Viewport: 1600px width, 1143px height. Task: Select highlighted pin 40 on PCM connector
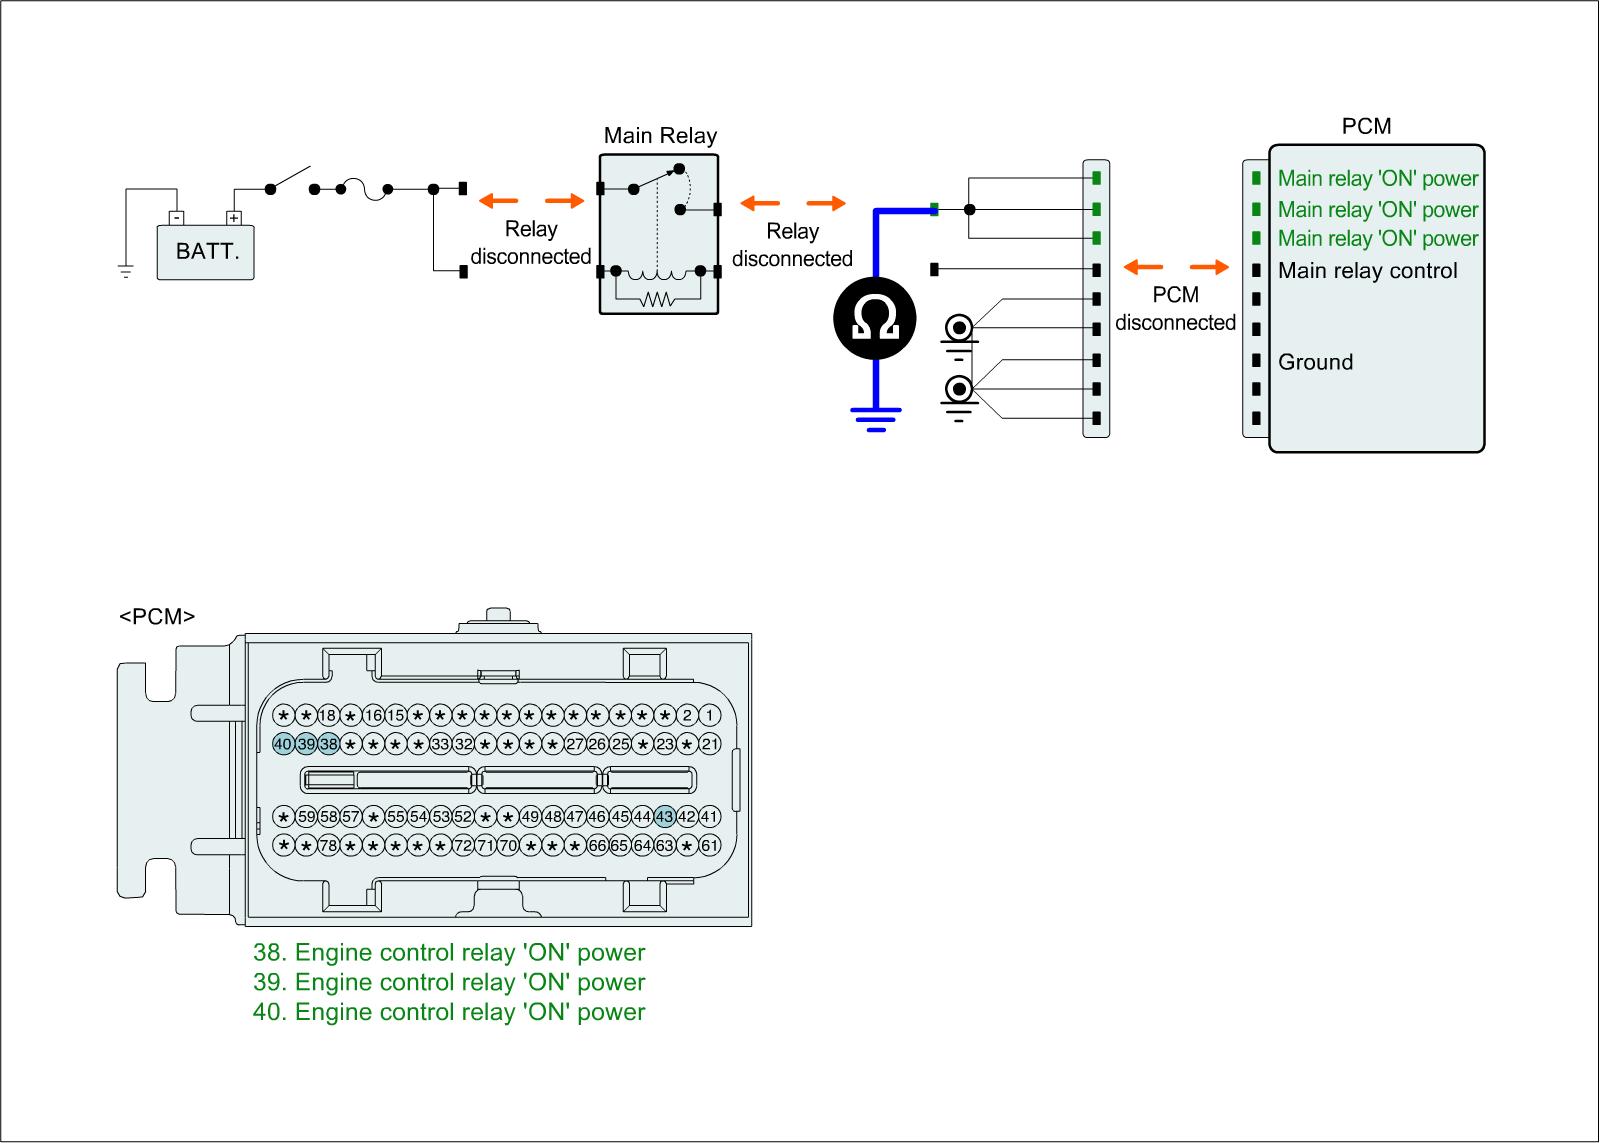tap(283, 744)
